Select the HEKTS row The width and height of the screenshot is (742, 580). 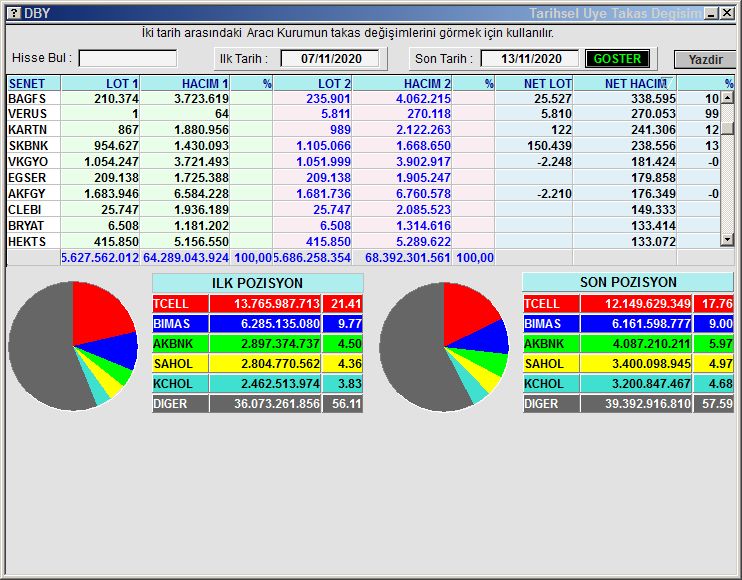[363, 242]
